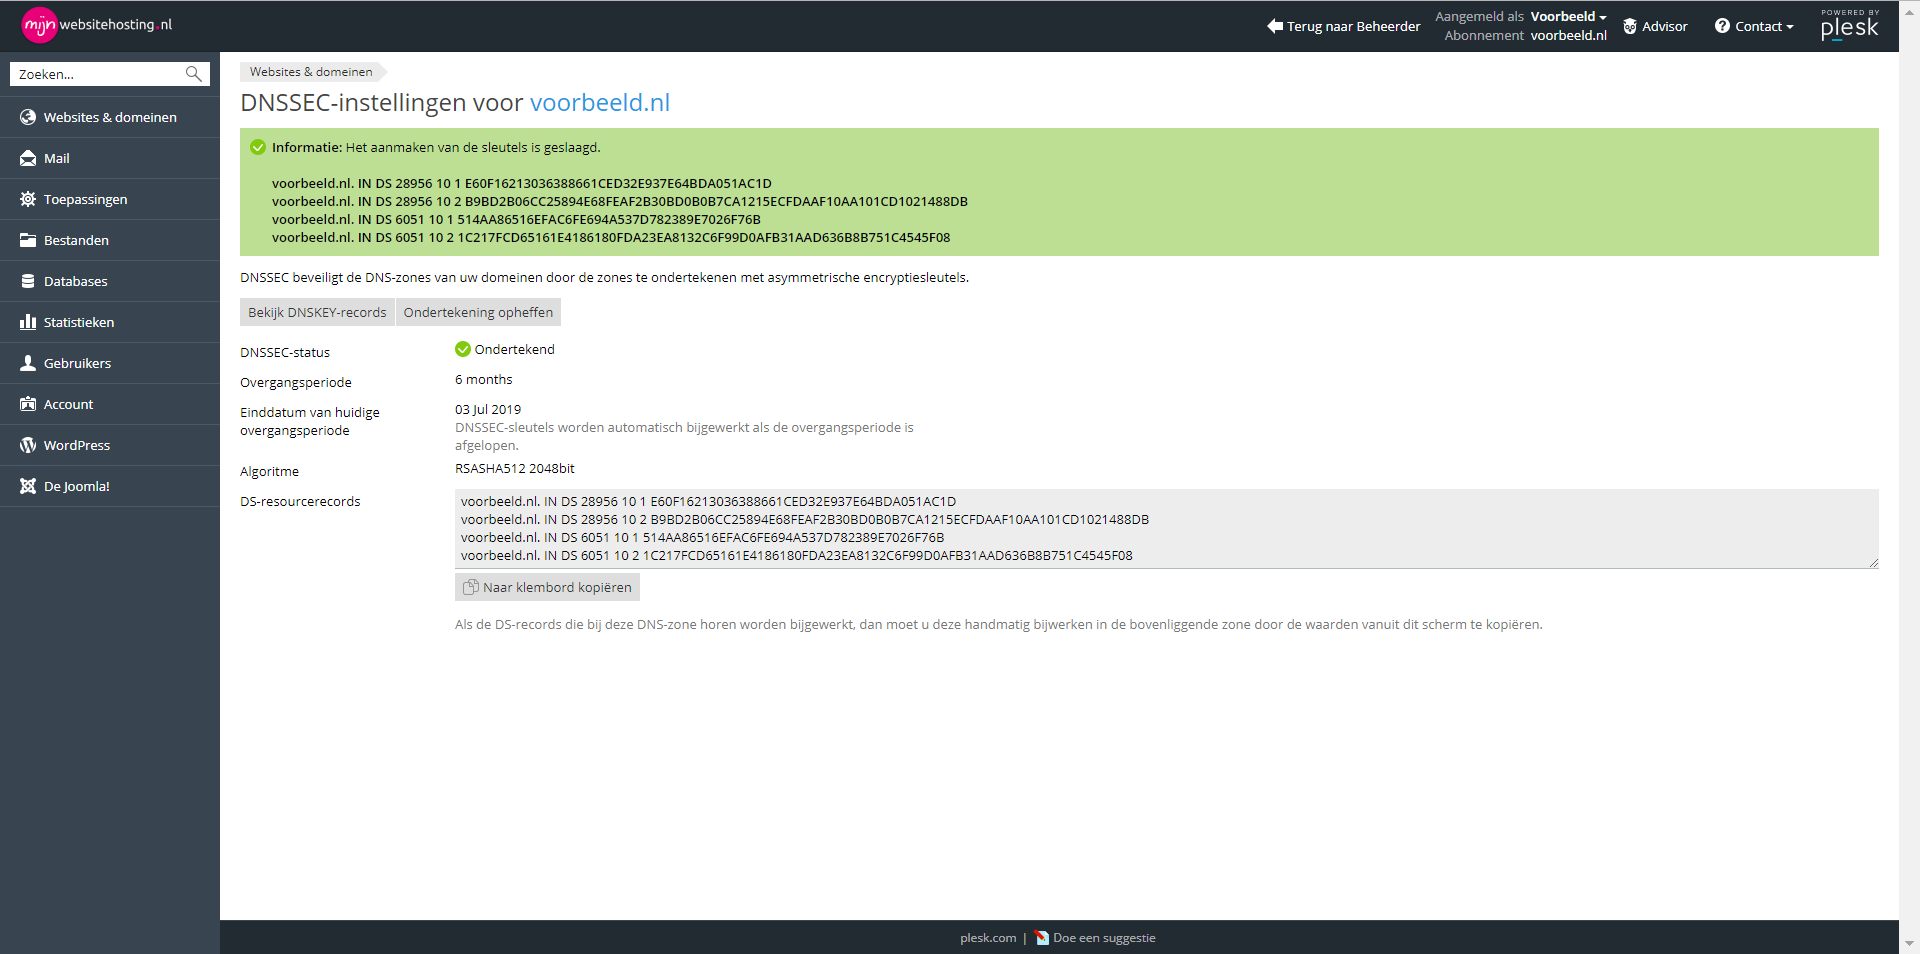The image size is (1920, 954).
Task: Focus the Zoeken search field
Action: pyautogui.click(x=98, y=74)
